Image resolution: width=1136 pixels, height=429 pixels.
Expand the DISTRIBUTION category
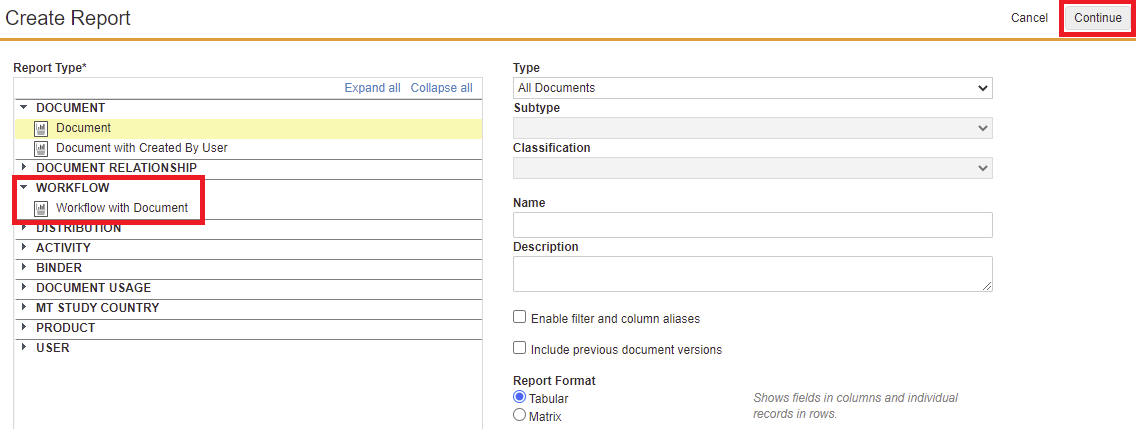[x=23, y=228]
